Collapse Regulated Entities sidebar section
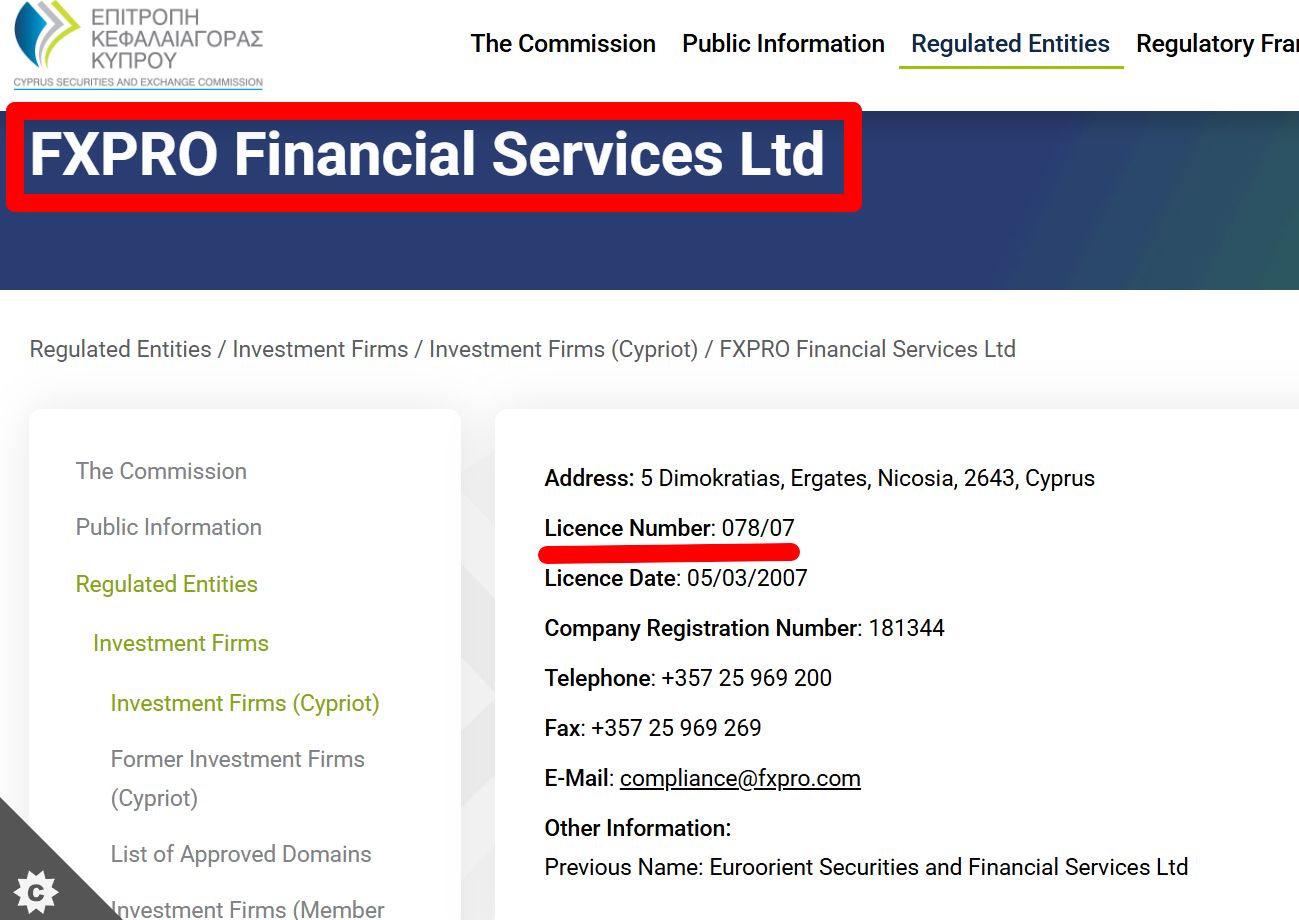 tap(167, 584)
